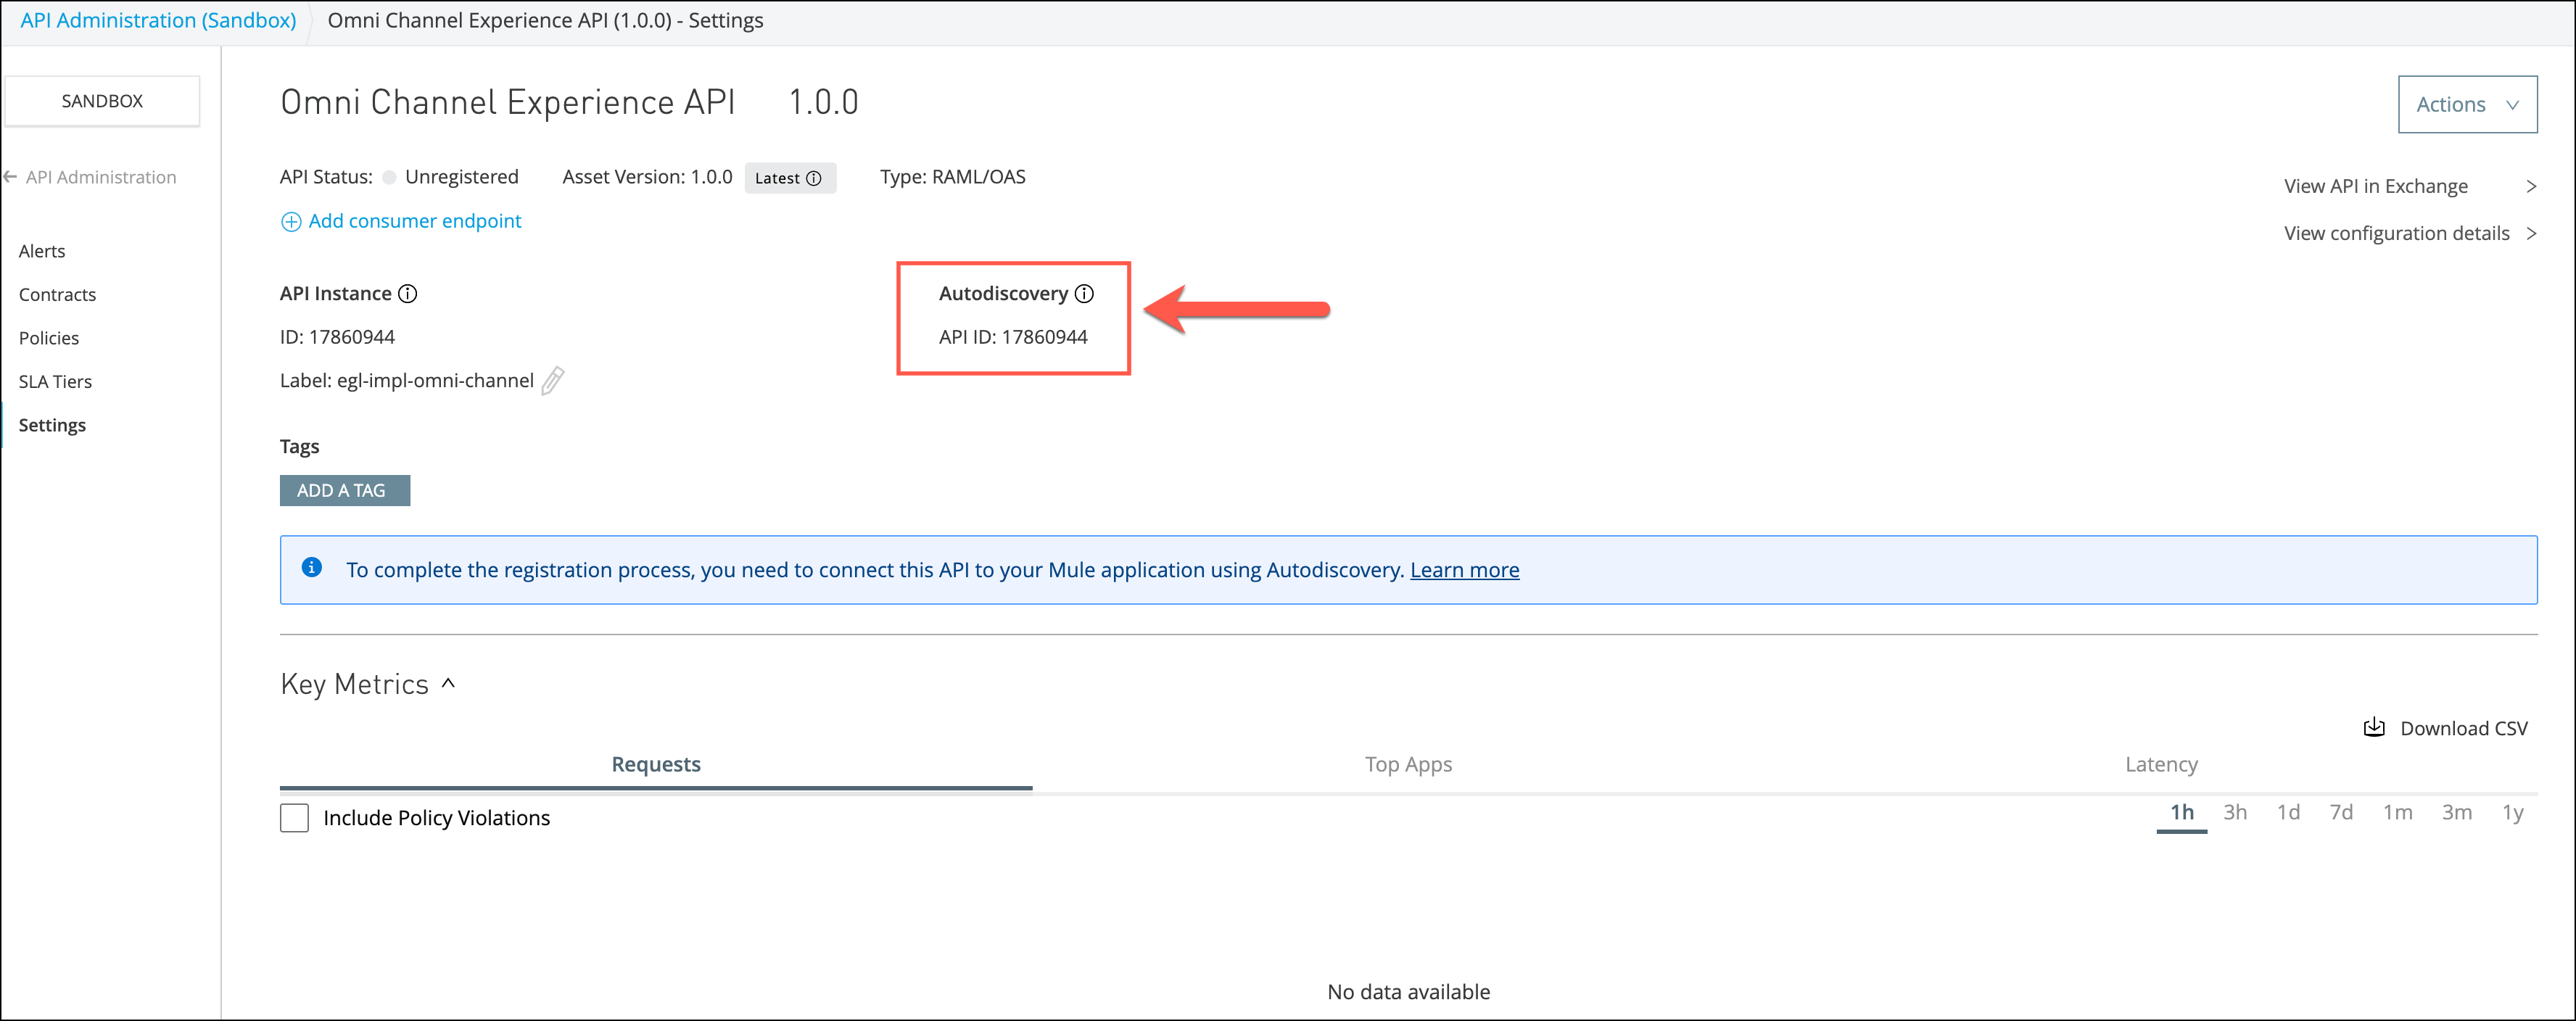Select the 3m time range
The height and width of the screenshot is (1021, 2576).
coord(2457,813)
